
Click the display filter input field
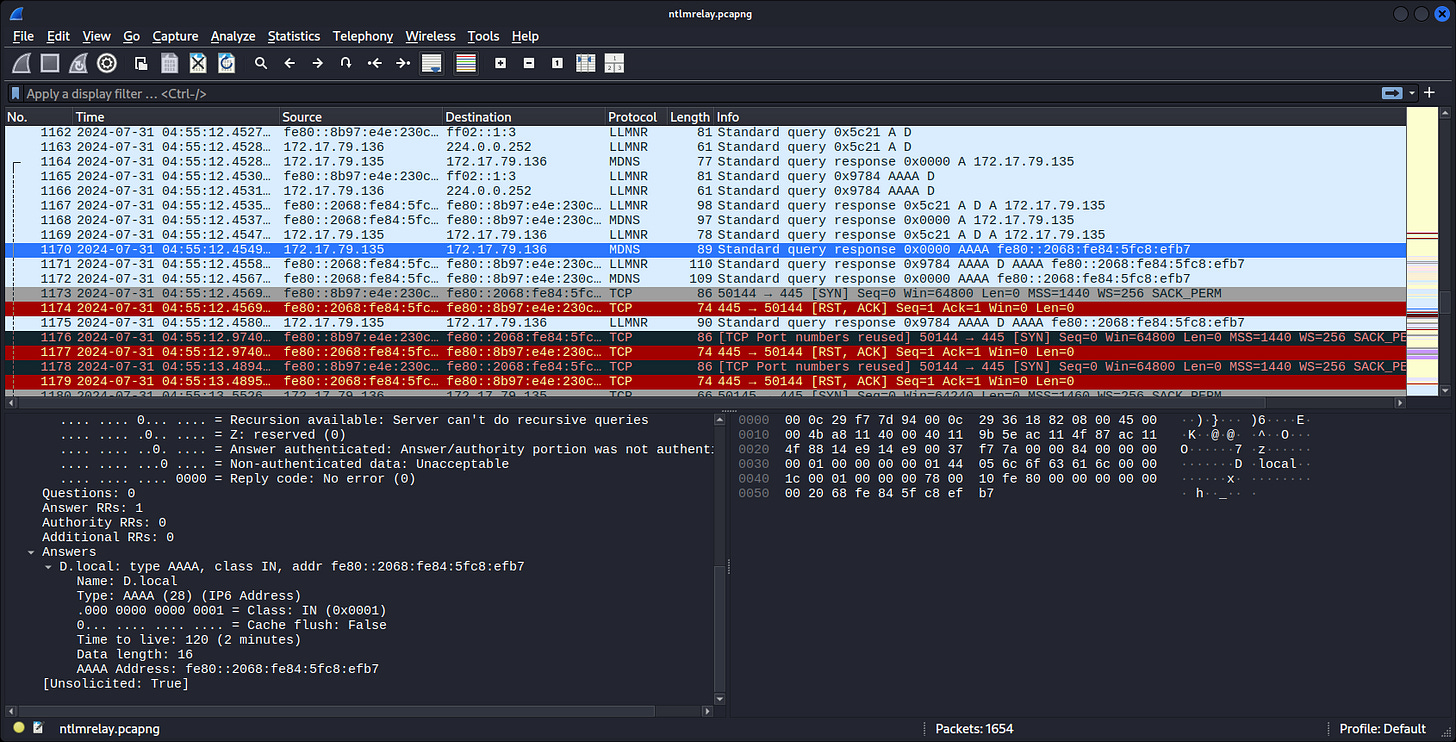tap(700, 93)
